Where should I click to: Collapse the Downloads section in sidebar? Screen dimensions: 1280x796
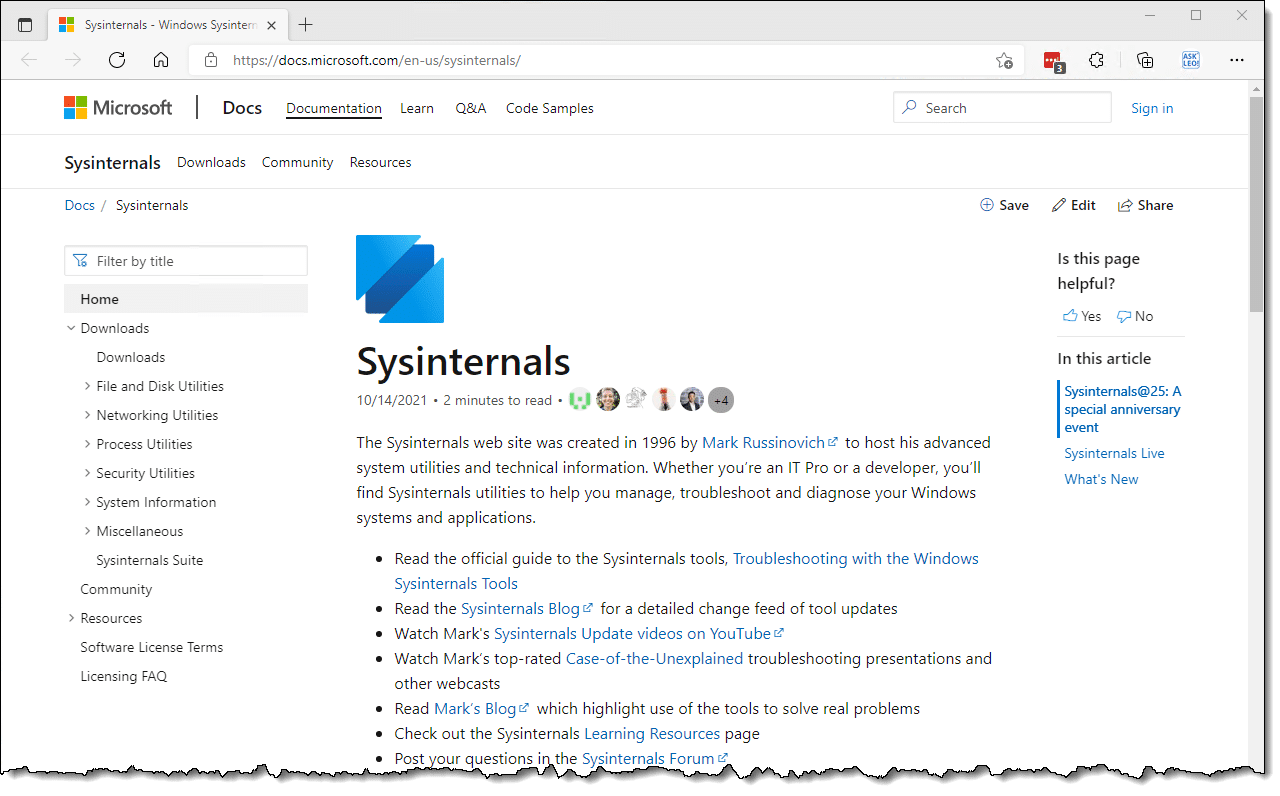[71, 328]
